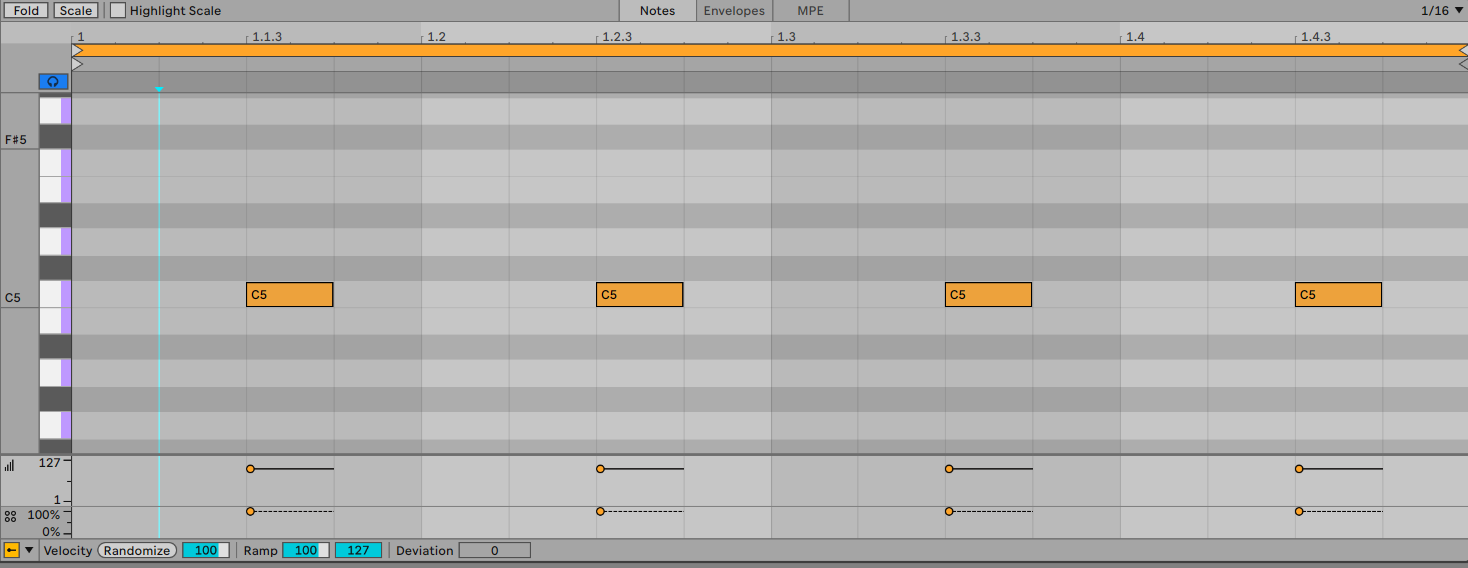1468x568 pixels.
Task: Click the 127 velocity scale label
Action: coord(50,463)
